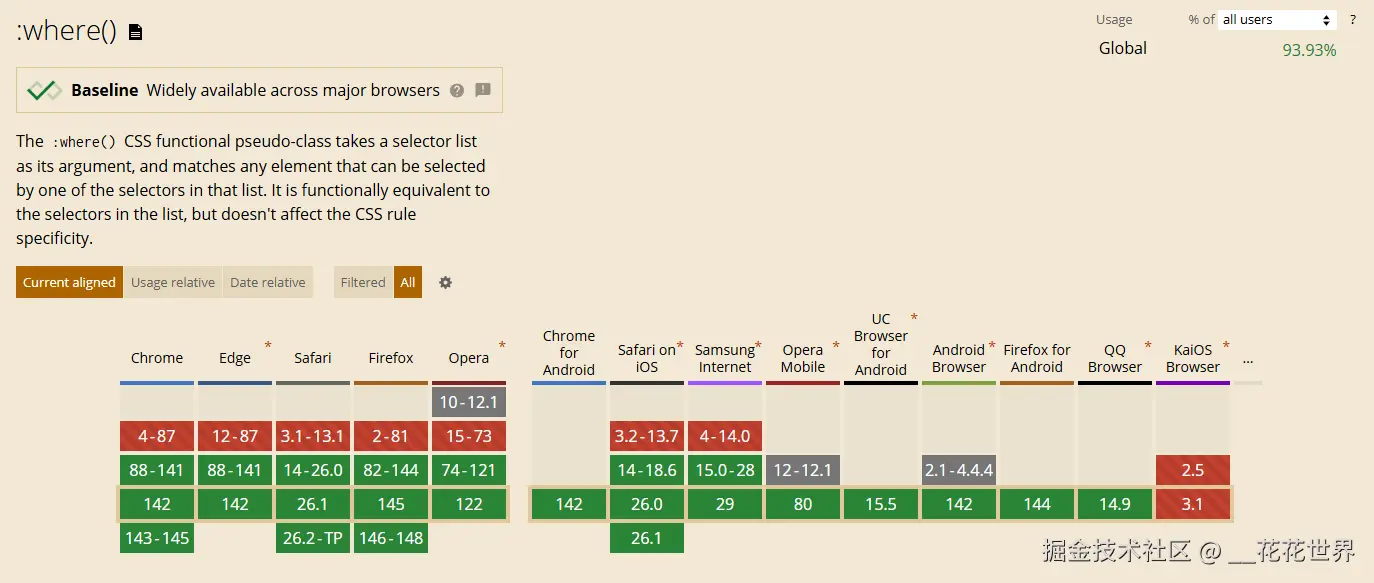Click the asterisk beside UC Browser for Android
This screenshot has height=583, width=1374.
(914, 318)
